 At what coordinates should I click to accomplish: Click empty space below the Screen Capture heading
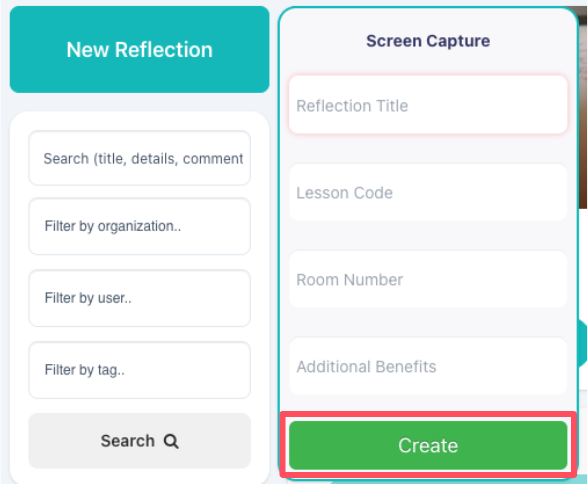coord(428,63)
